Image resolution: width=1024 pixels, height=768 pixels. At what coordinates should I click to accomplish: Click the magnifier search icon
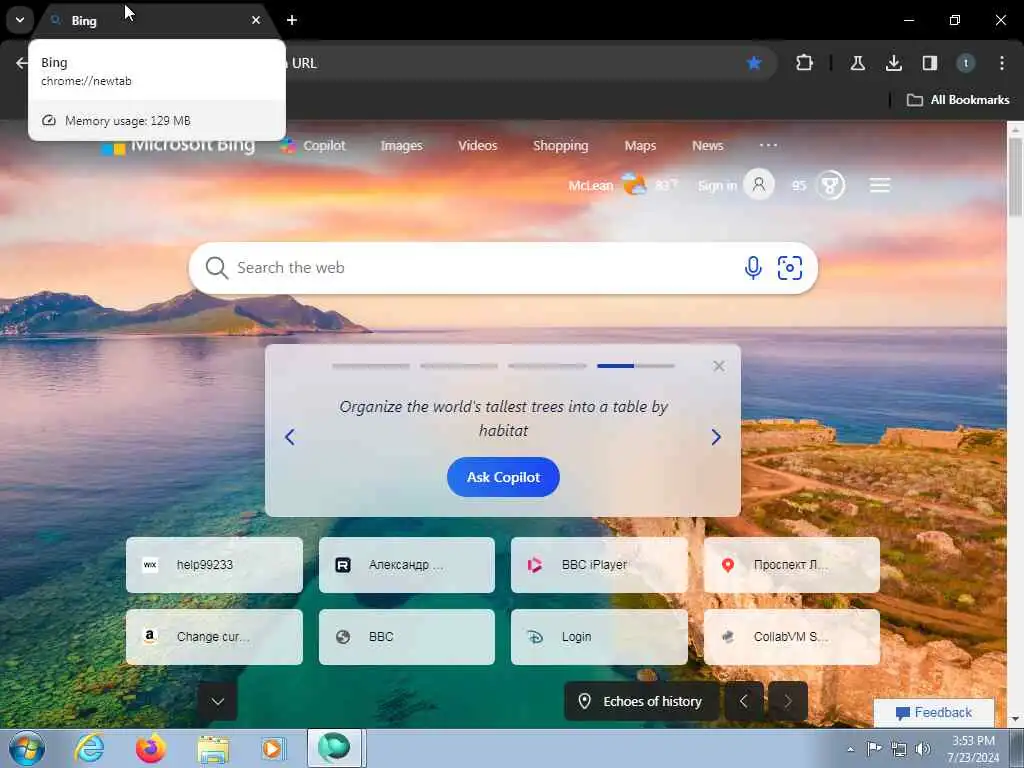click(x=216, y=268)
